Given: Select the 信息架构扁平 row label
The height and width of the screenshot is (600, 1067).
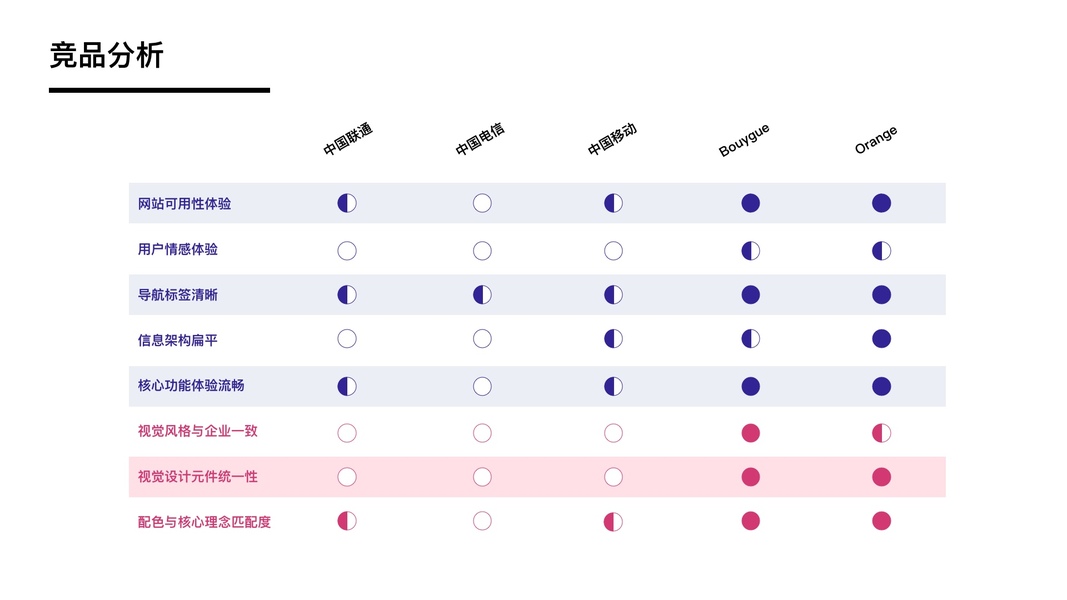Looking at the screenshot, I should tap(178, 340).
